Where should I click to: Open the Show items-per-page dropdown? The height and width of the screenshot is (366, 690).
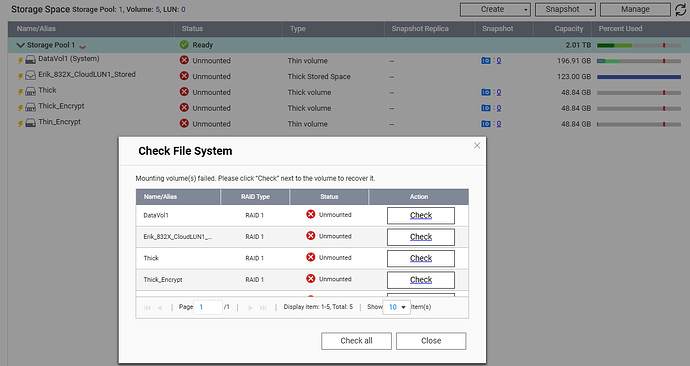396,307
